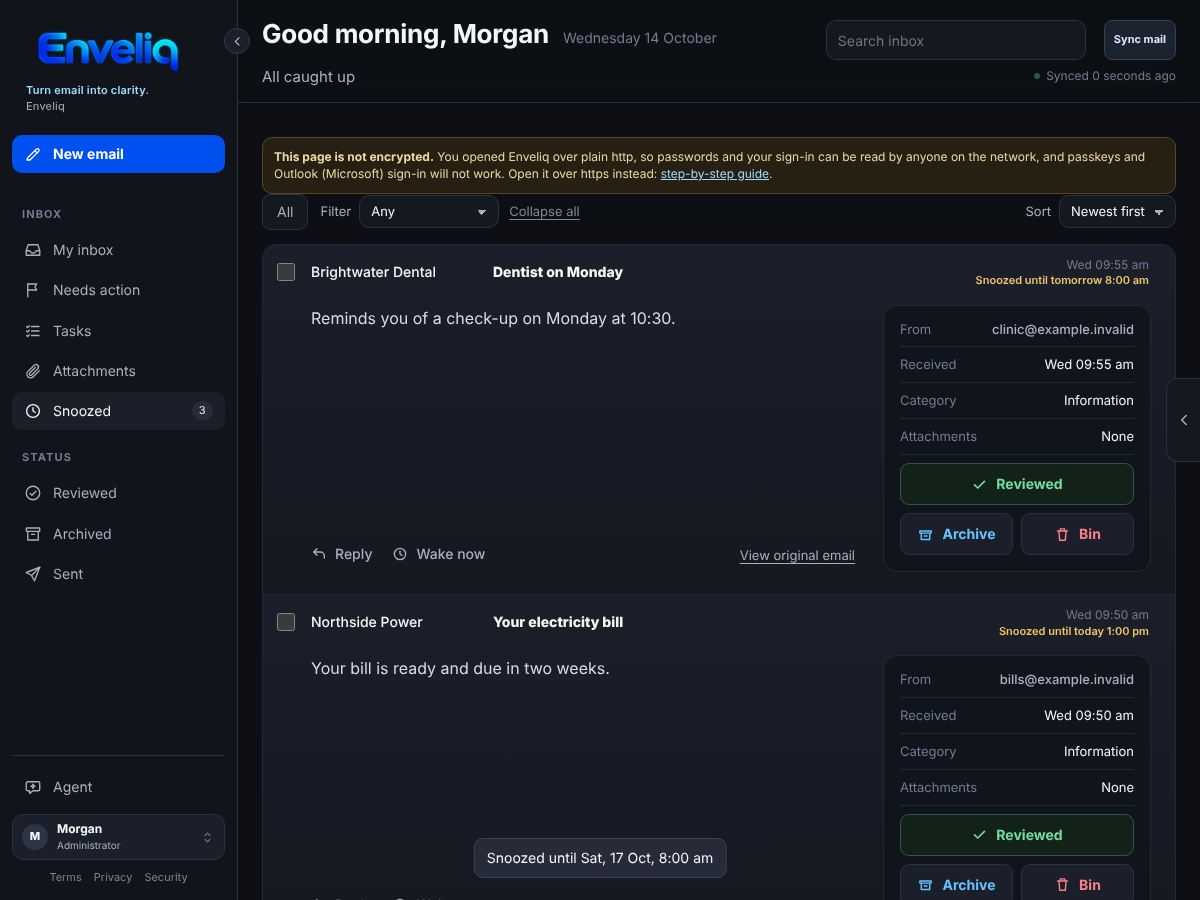This screenshot has height=900, width=1200.
Task: Open Needs action view
Action: (118, 290)
